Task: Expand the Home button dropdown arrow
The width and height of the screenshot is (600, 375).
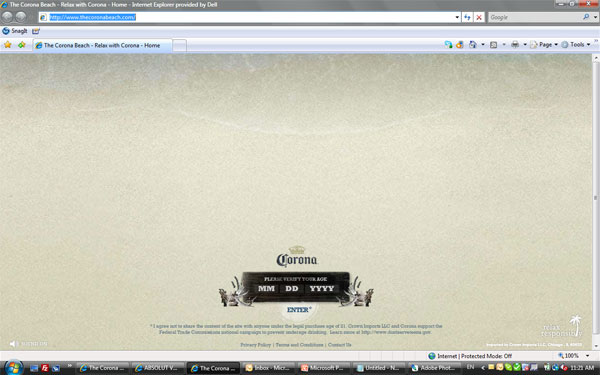Action: click(483, 45)
